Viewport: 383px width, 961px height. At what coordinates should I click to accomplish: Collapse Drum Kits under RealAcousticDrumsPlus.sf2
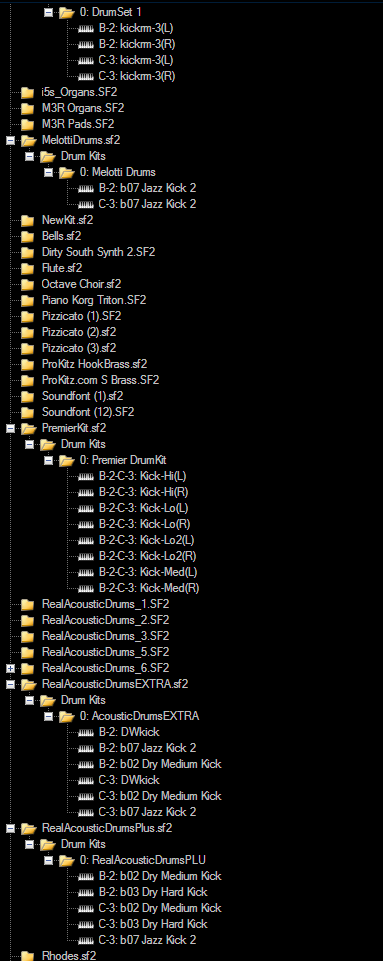pyautogui.click(x=29, y=844)
